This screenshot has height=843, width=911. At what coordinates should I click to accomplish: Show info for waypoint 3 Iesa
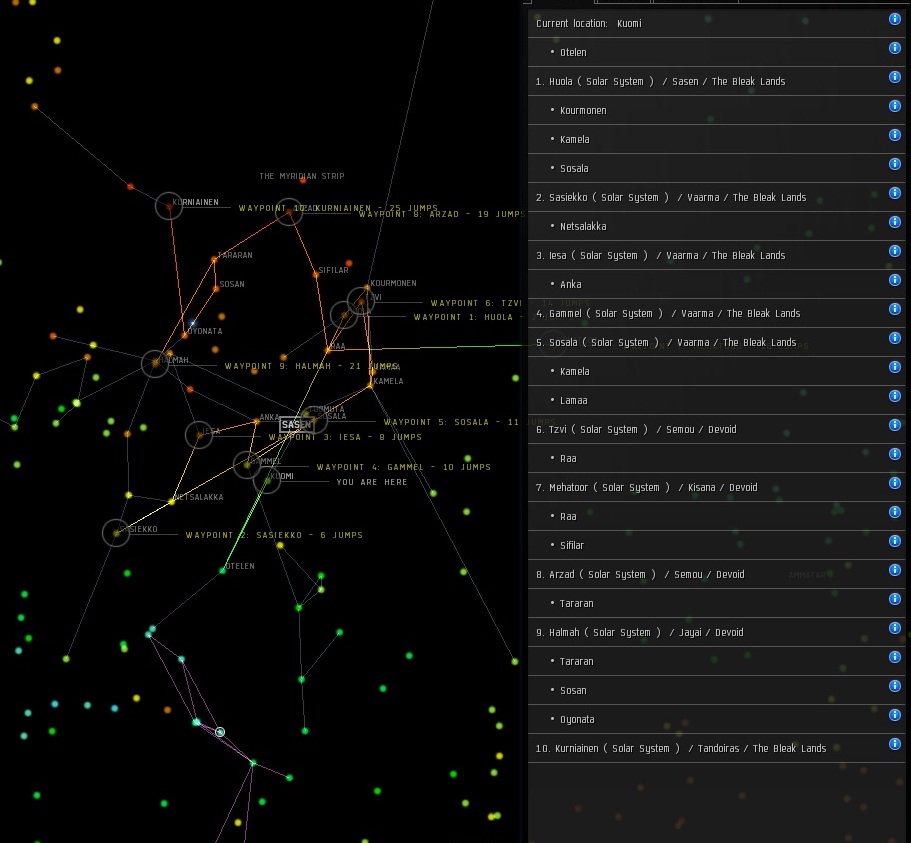click(x=895, y=251)
